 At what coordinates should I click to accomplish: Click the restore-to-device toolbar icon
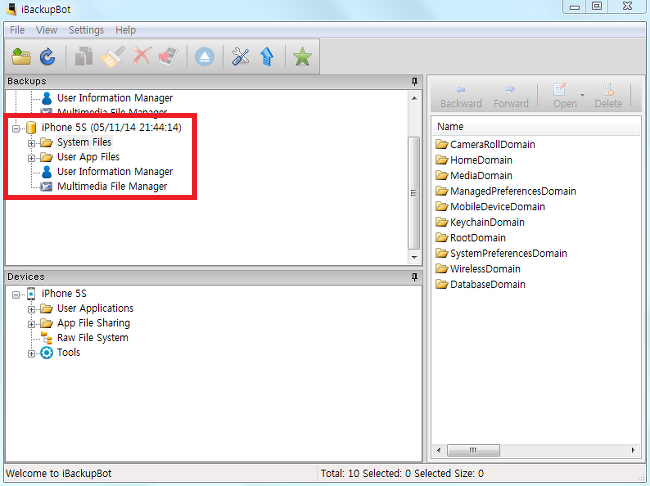click(168, 57)
